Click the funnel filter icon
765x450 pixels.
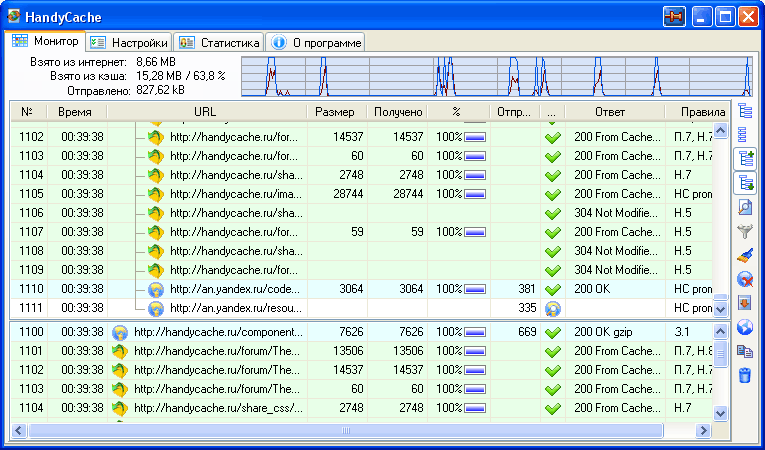pos(745,231)
